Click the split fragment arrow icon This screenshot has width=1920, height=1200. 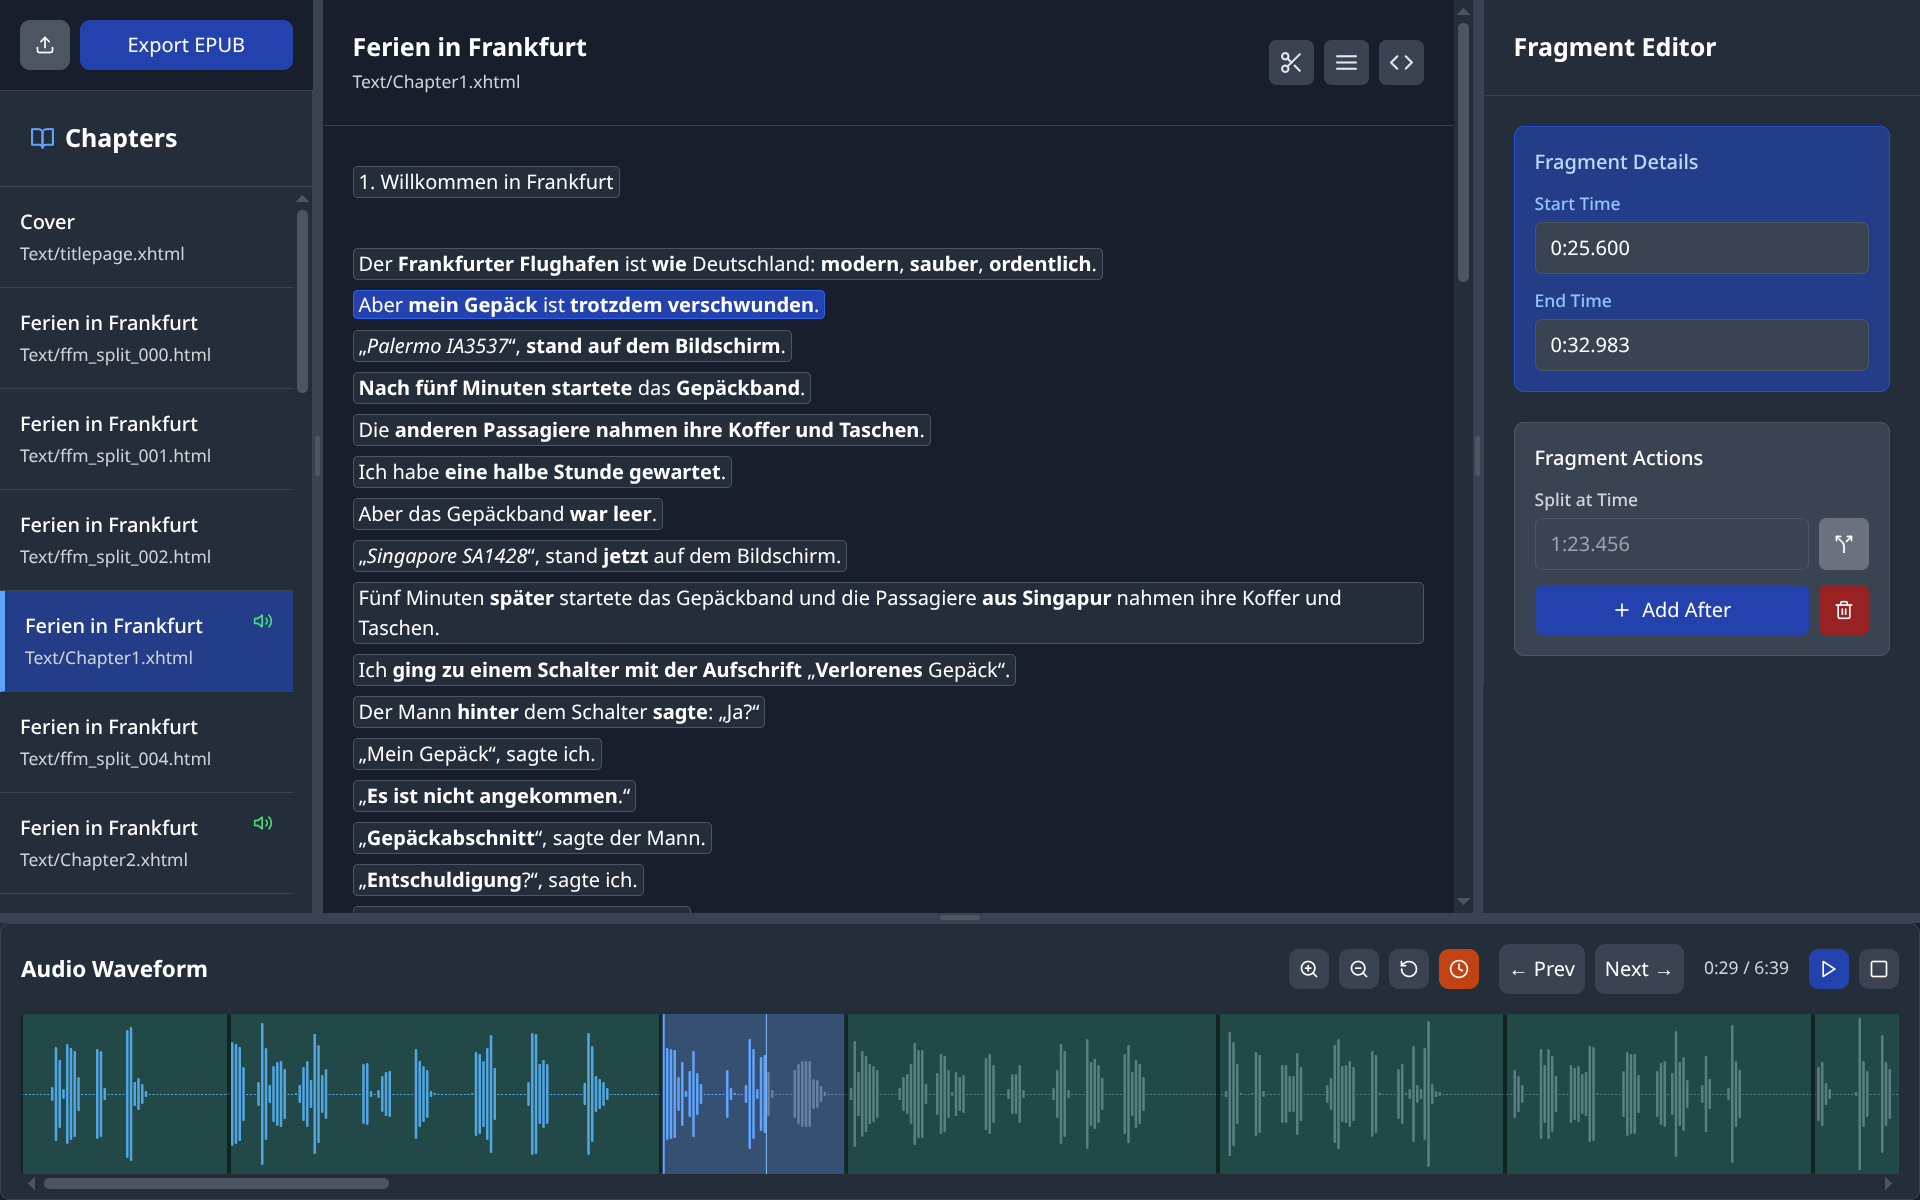(1843, 544)
